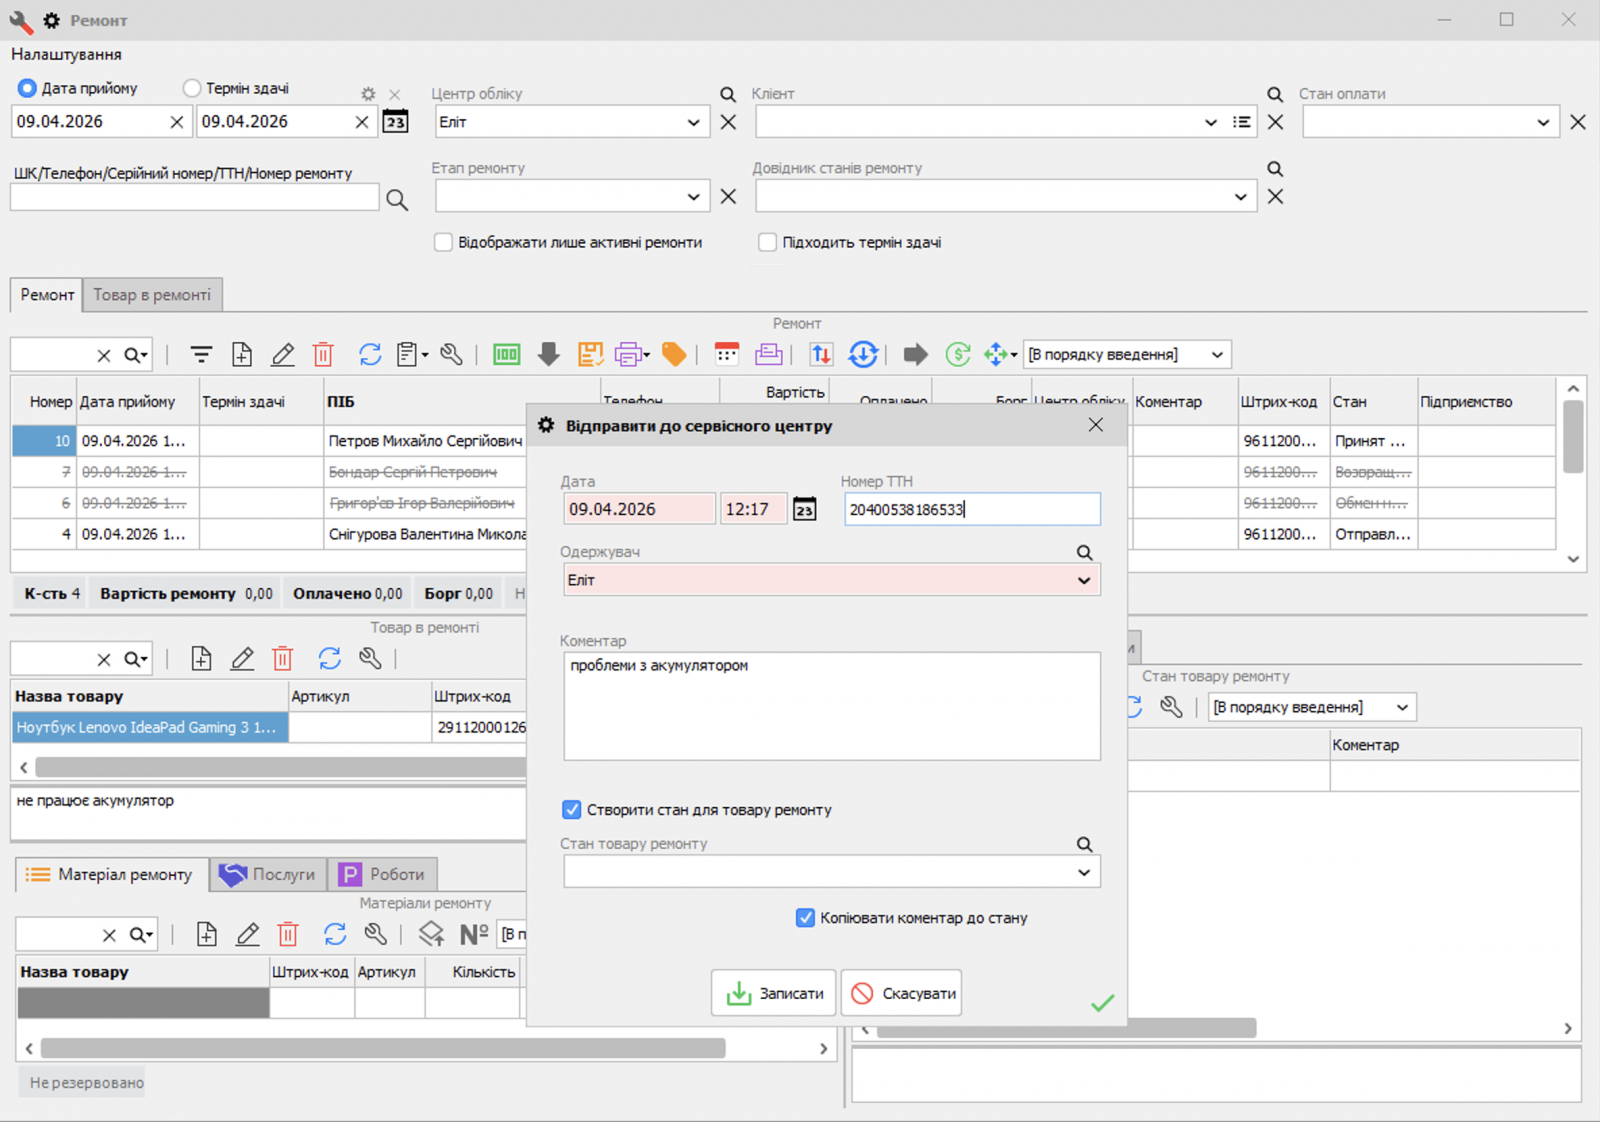Click the red trash delete icon in Ремонт toolbar
The width and height of the screenshot is (1600, 1122).
click(322, 355)
